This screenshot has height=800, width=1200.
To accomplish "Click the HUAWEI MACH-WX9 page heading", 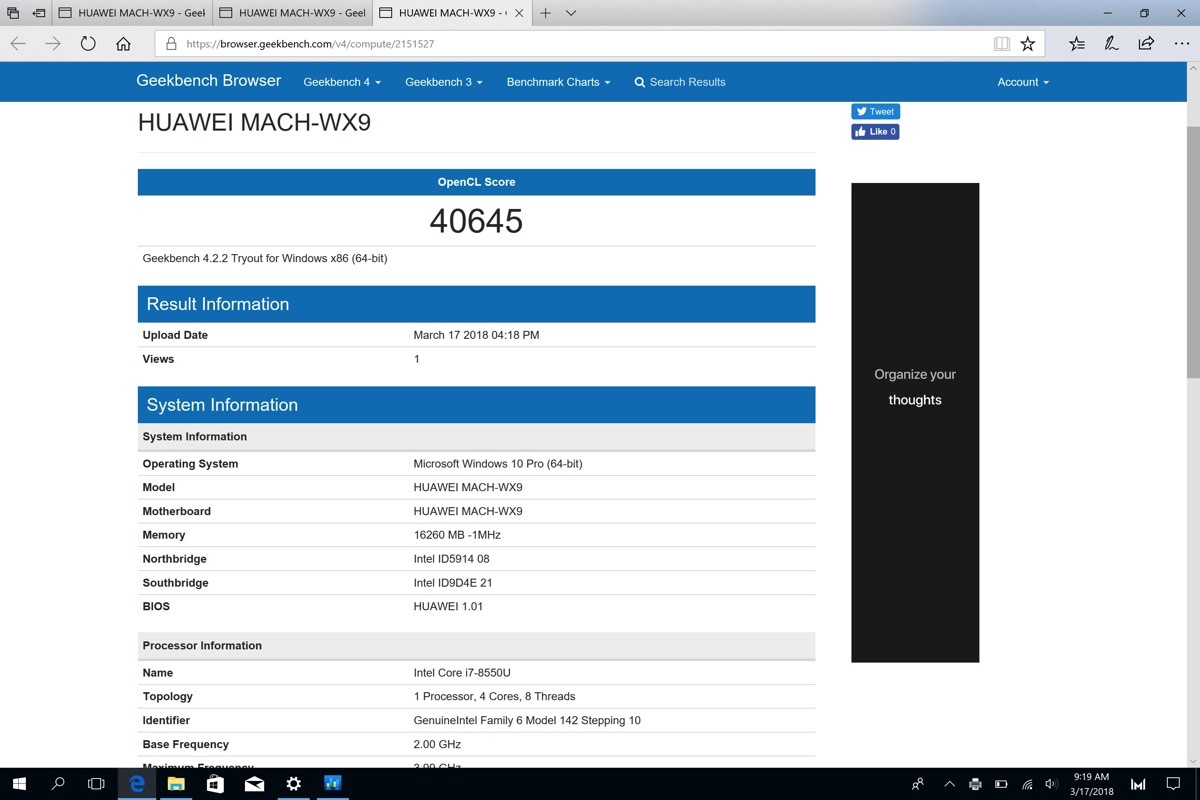I will point(254,123).
